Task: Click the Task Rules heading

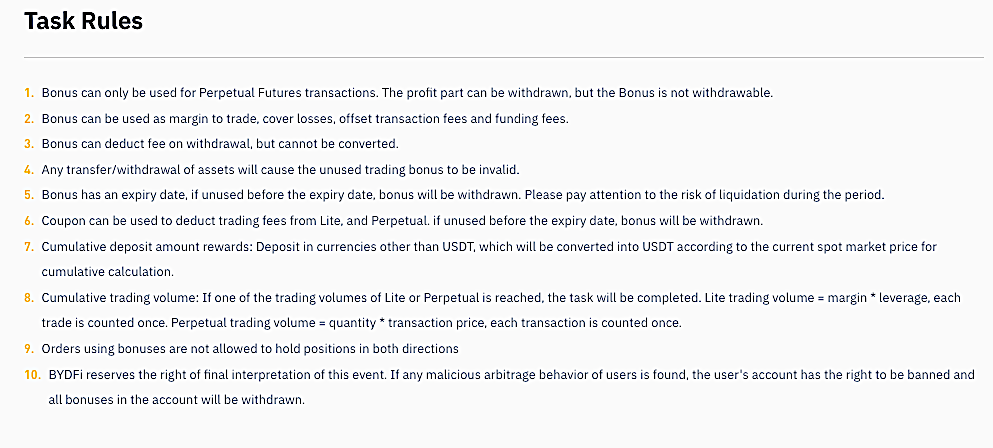Action: click(x=84, y=22)
